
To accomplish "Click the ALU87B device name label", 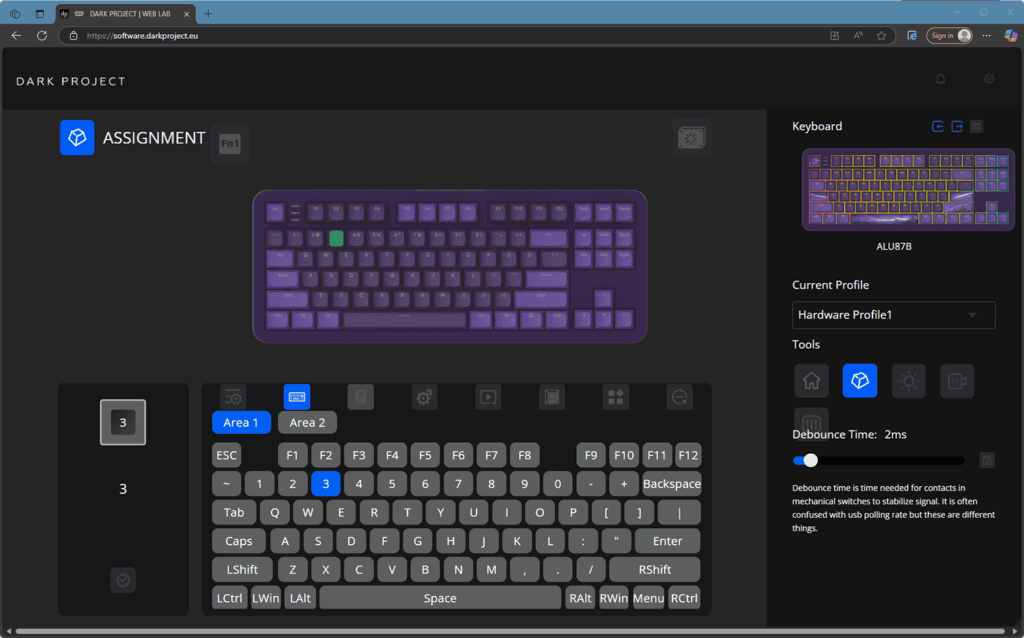I will click(x=893, y=246).
